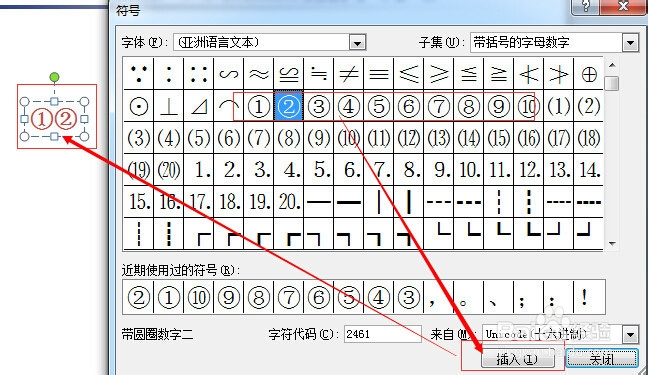The width and height of the screenshot is (648, 375).
Task: Click the 字符代码 character code field
Action: point(383,334)
